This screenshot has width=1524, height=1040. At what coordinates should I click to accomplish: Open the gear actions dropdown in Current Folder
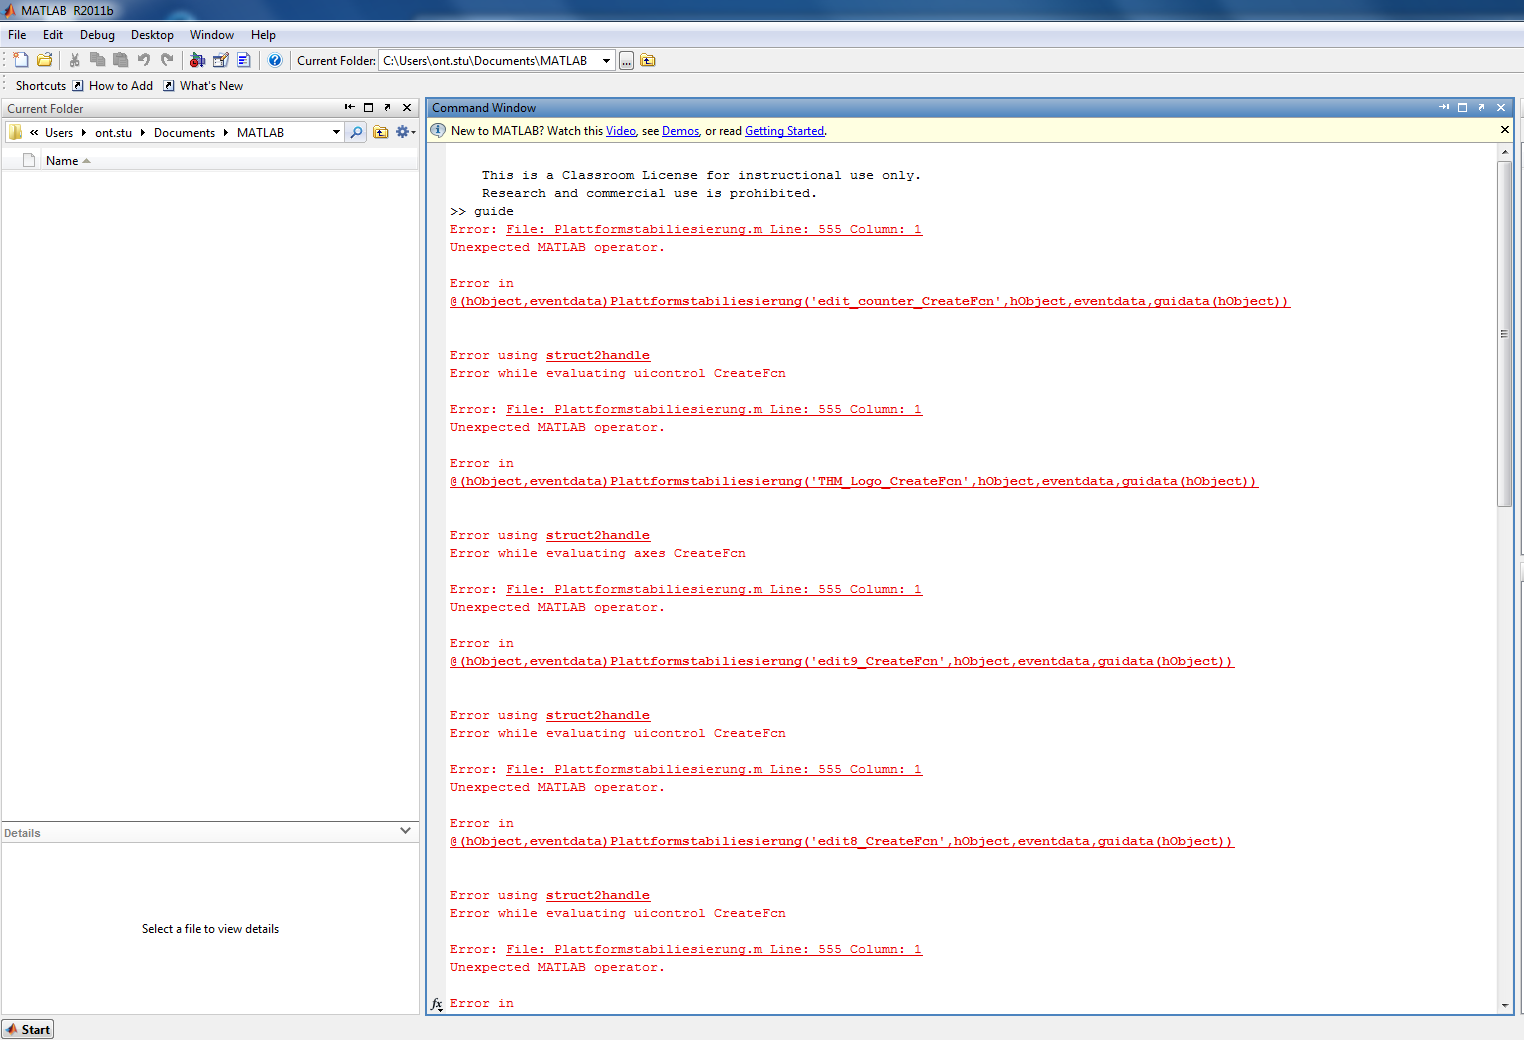(405, 132)
